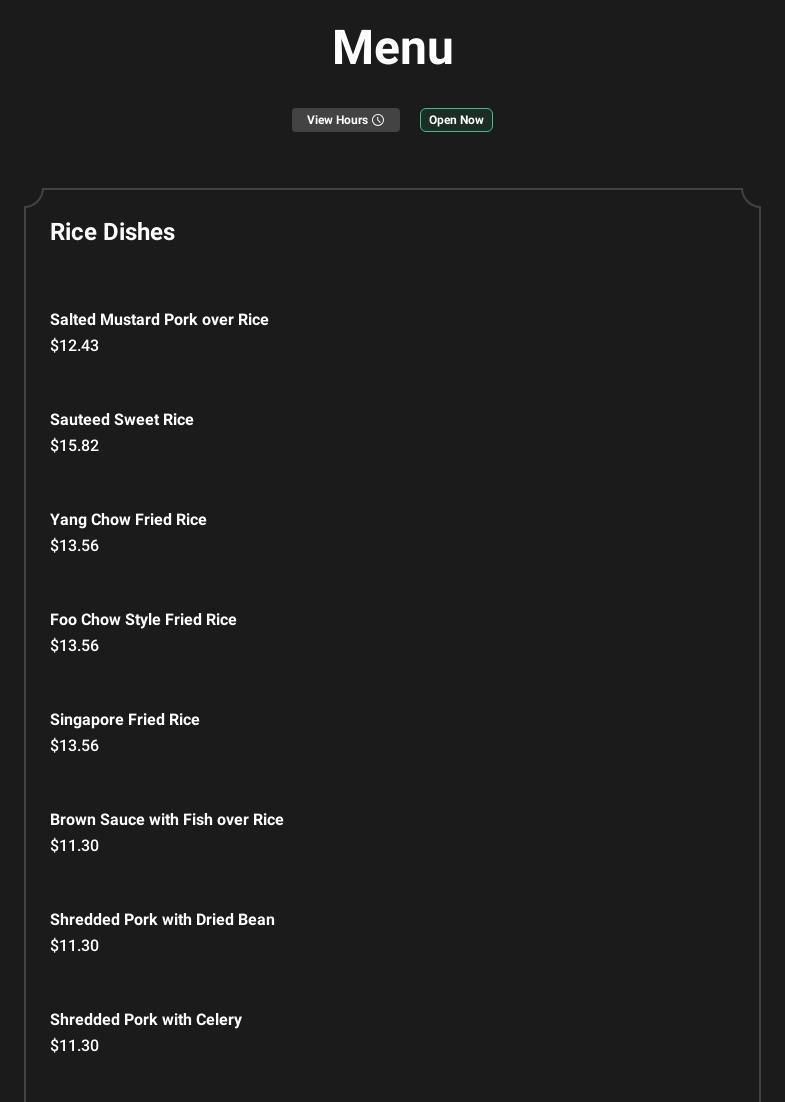Click the price under Foo Chow Style Fried Rice

pyautogui.click(x=74, y=646)
